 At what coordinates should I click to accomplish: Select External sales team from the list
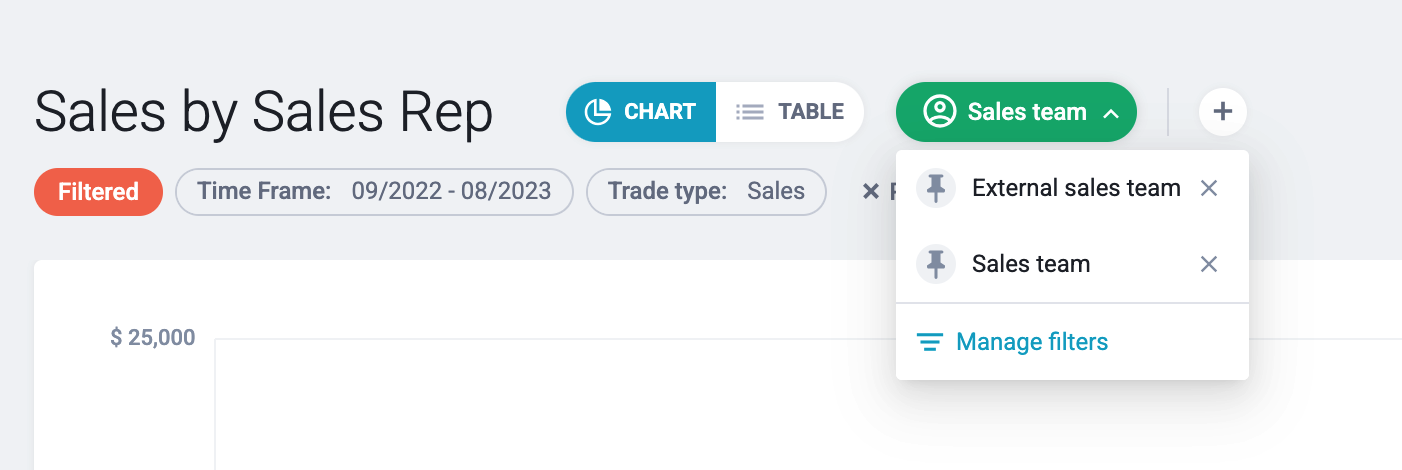pos(1076,188)
